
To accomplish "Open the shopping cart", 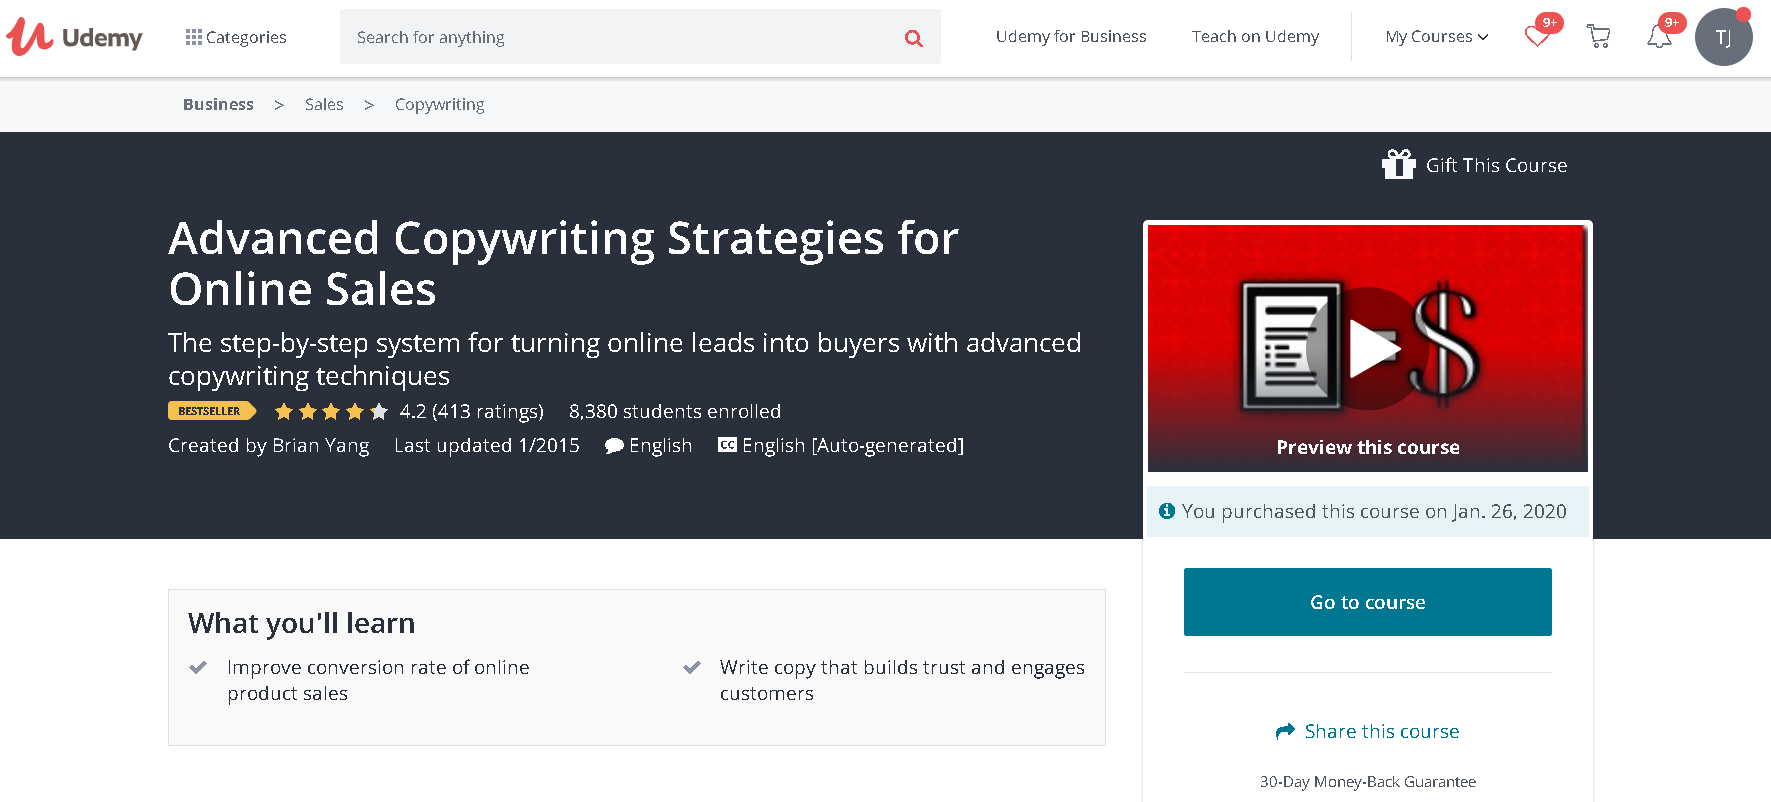I will click(1598, 37).
